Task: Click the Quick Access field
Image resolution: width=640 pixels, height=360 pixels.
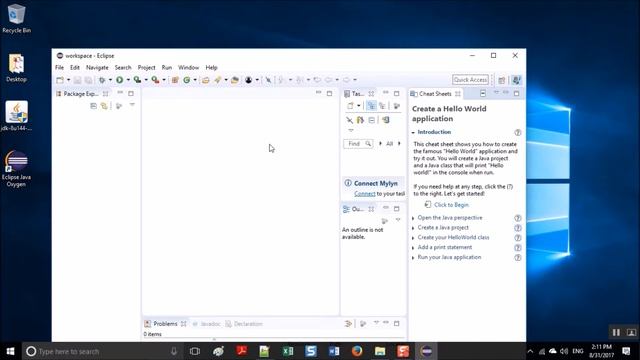Action: tap(470, 80)
